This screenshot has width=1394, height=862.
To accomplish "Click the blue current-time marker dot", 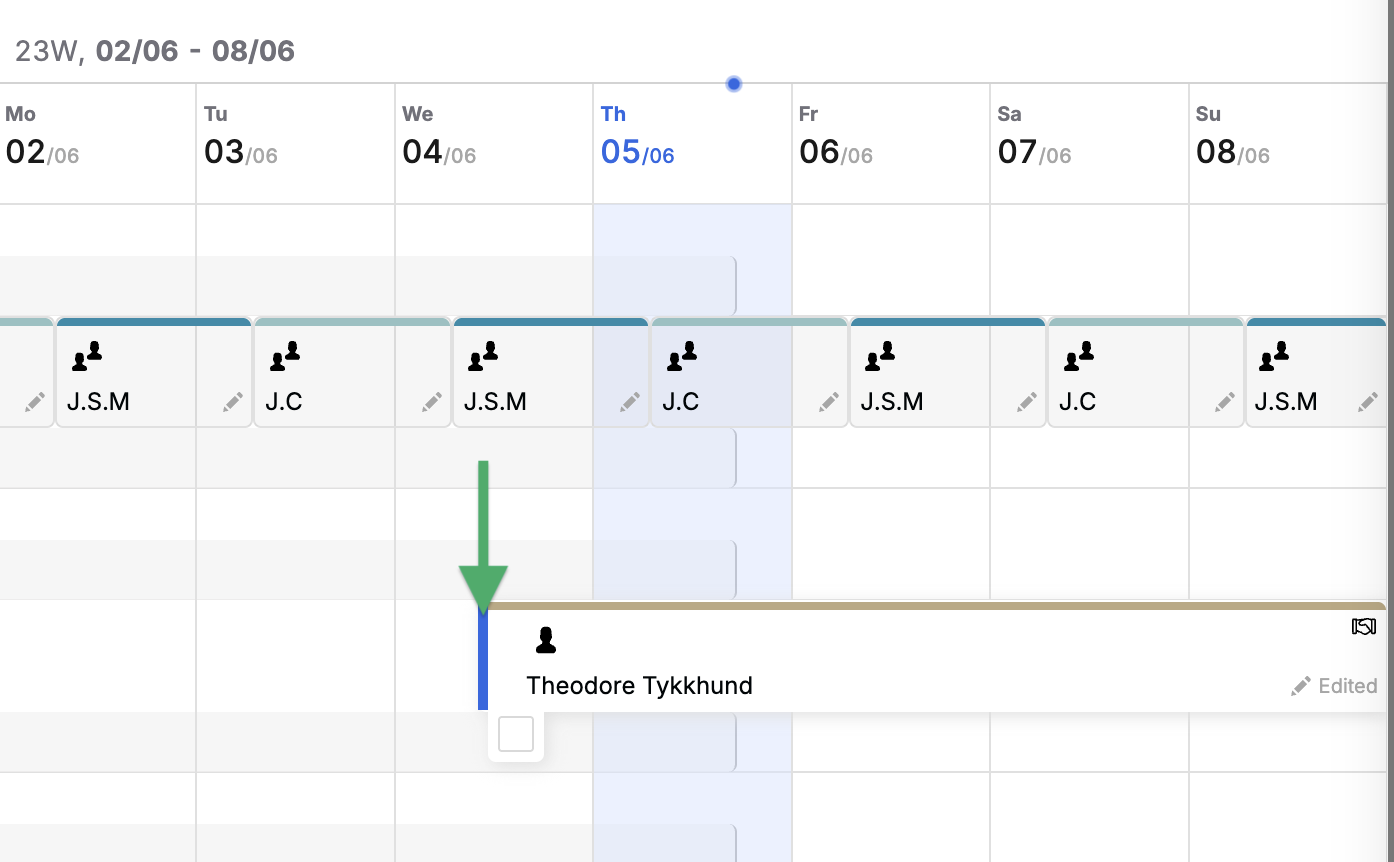I will tap(734, 84).
